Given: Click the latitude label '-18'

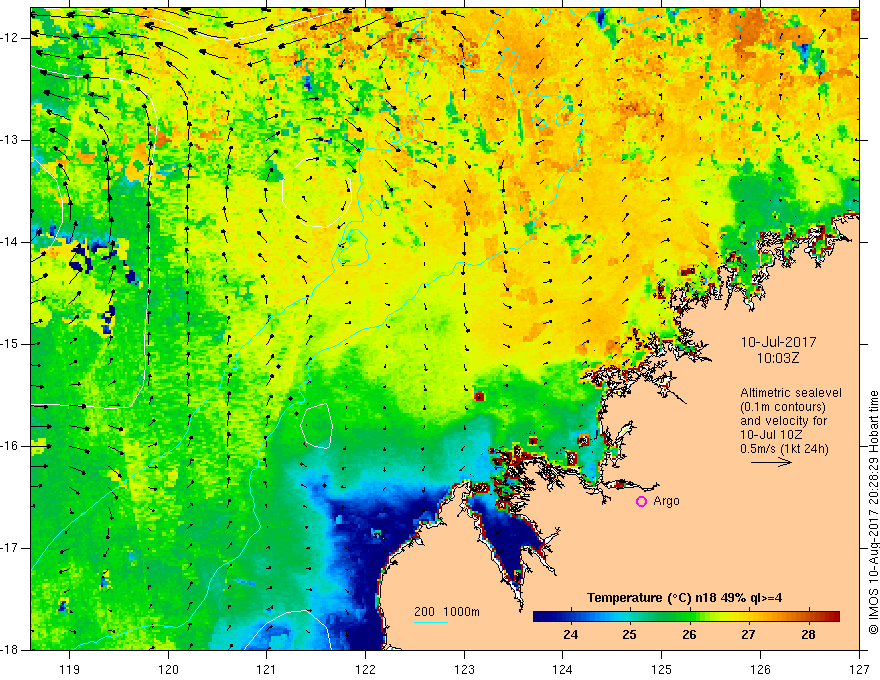Looking at the screenshot, I should (x=11, y=650).
